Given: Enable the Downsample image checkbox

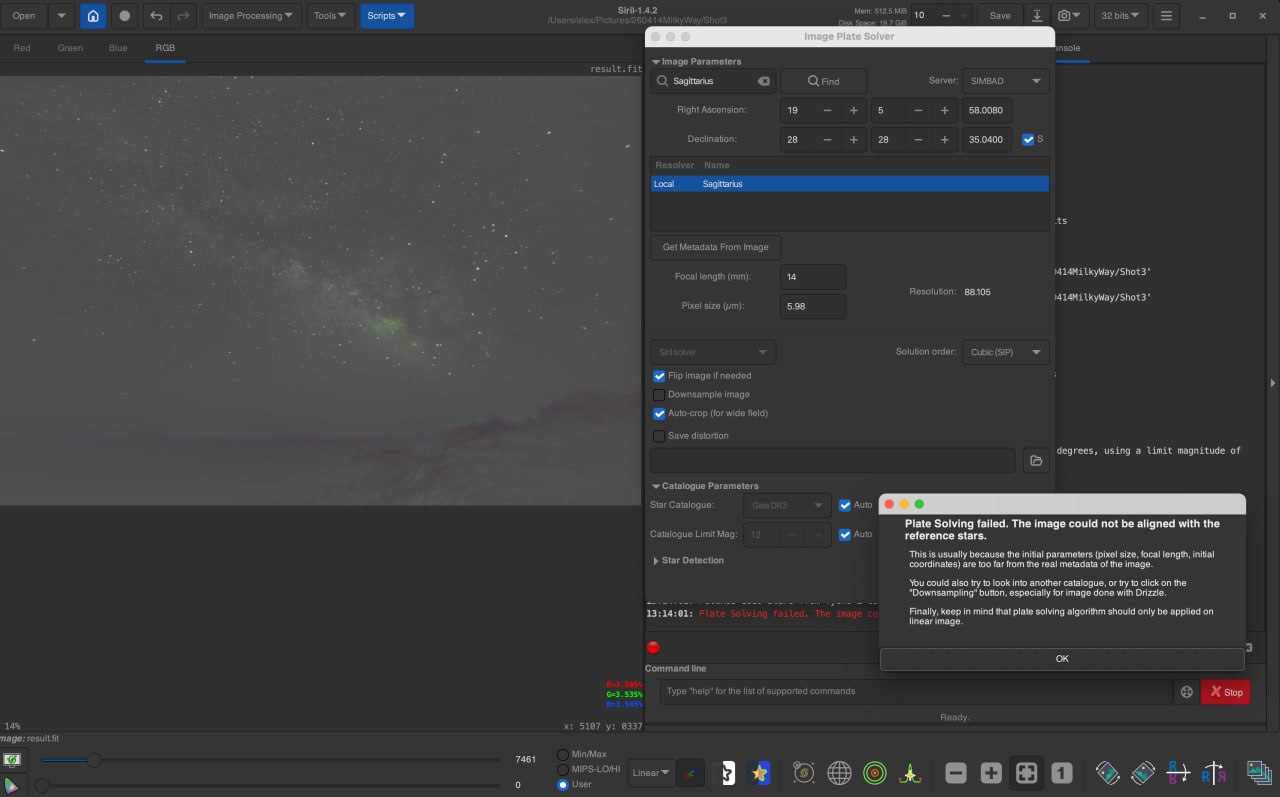Looking at the screenshot, I should pyautogui.click(x=659, y=395).
